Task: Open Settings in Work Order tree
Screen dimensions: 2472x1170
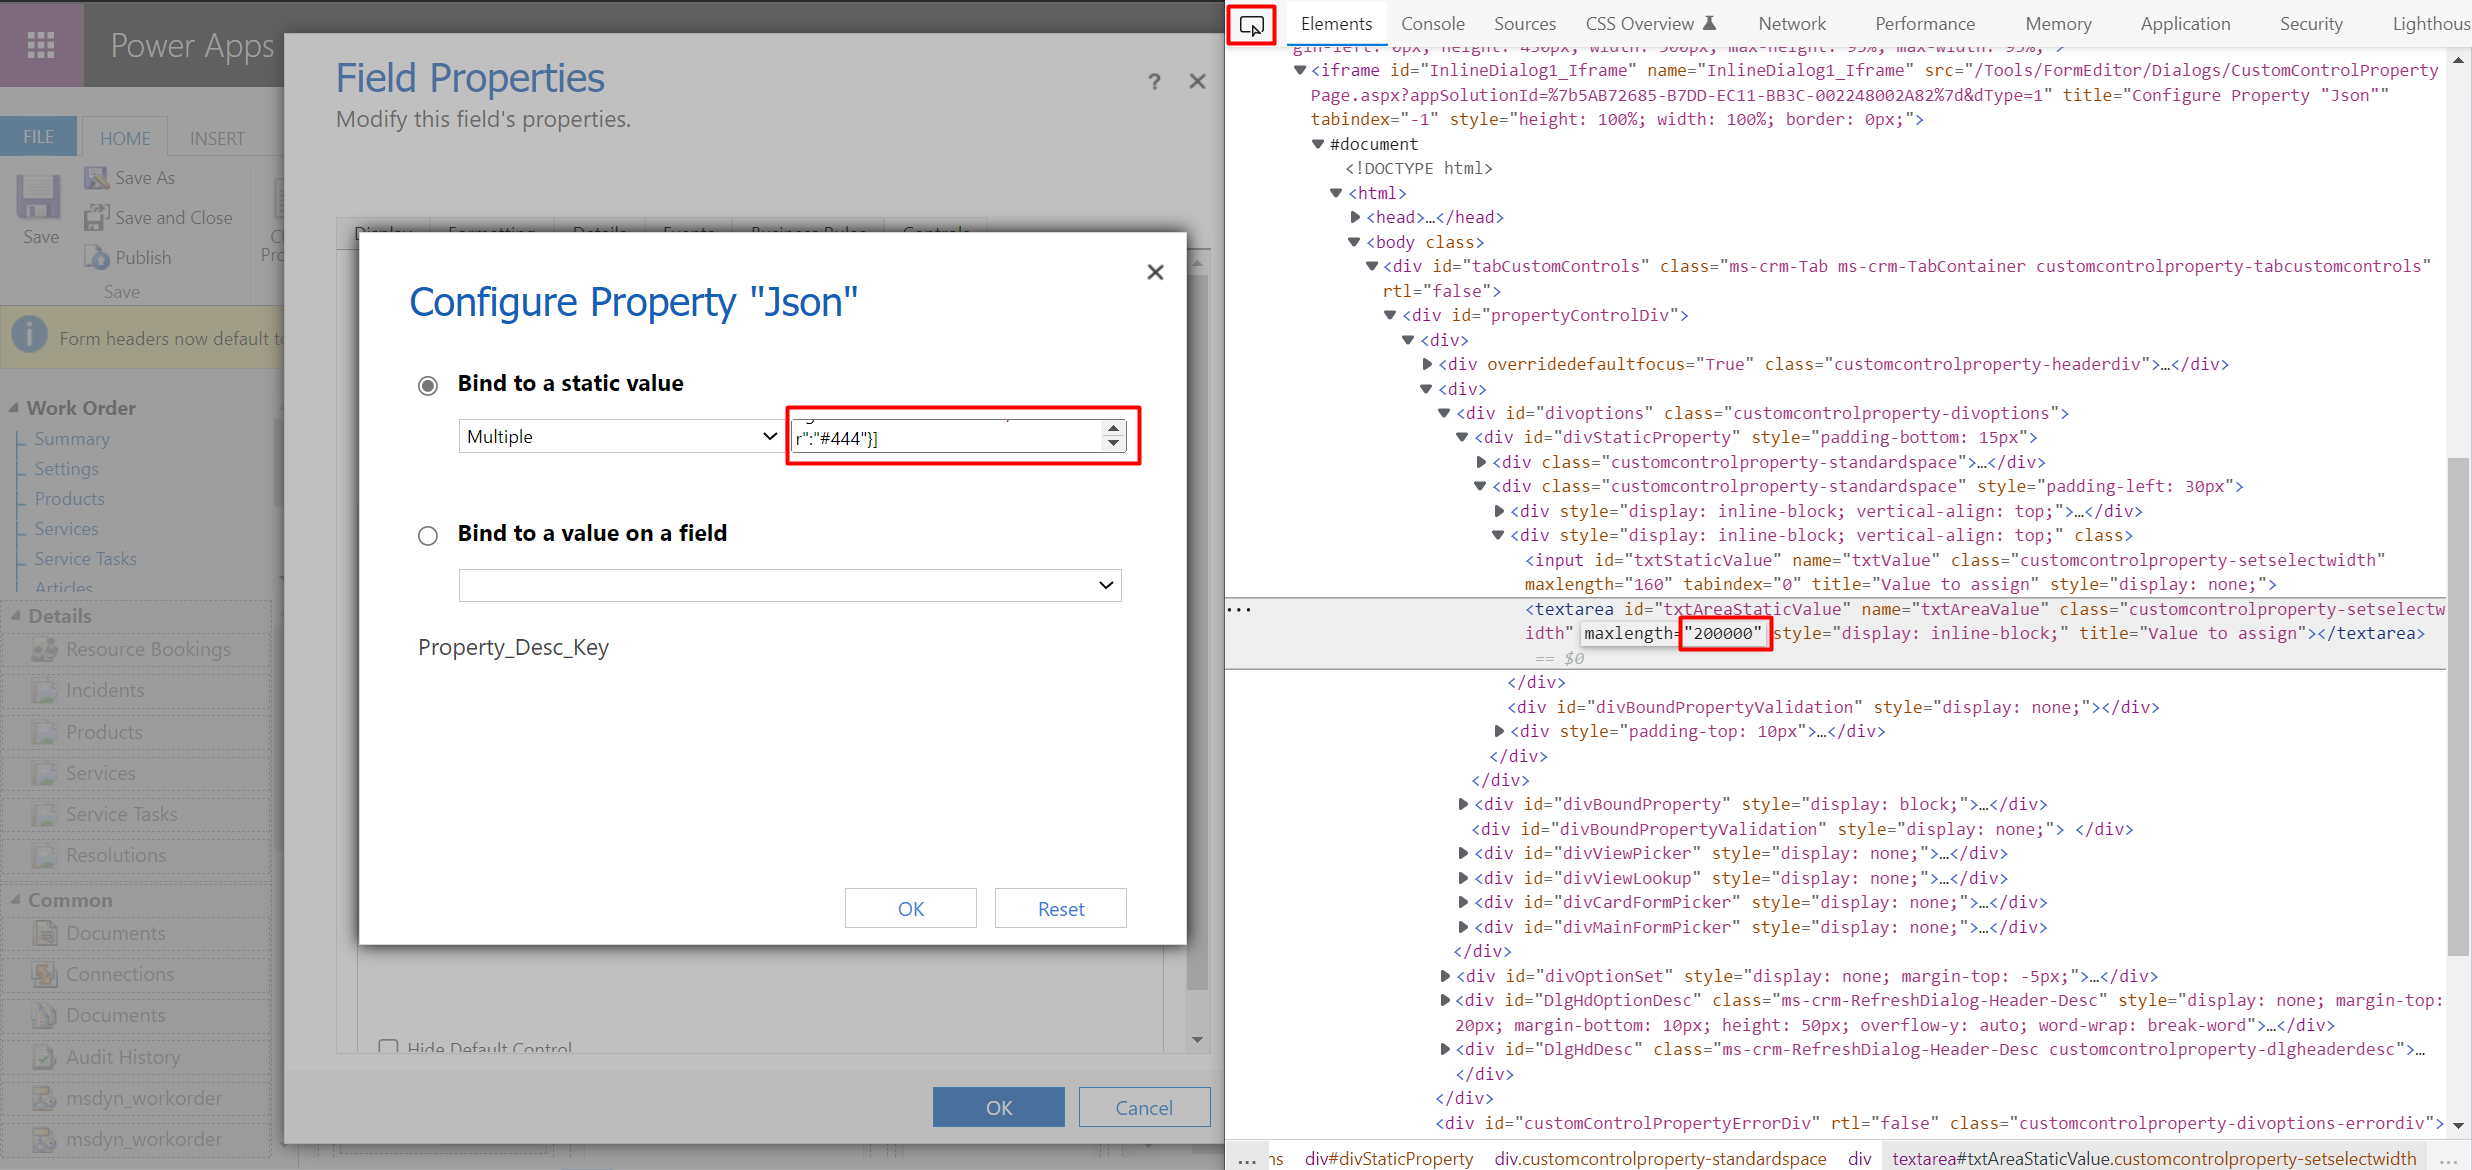Action: click(66, 468)
